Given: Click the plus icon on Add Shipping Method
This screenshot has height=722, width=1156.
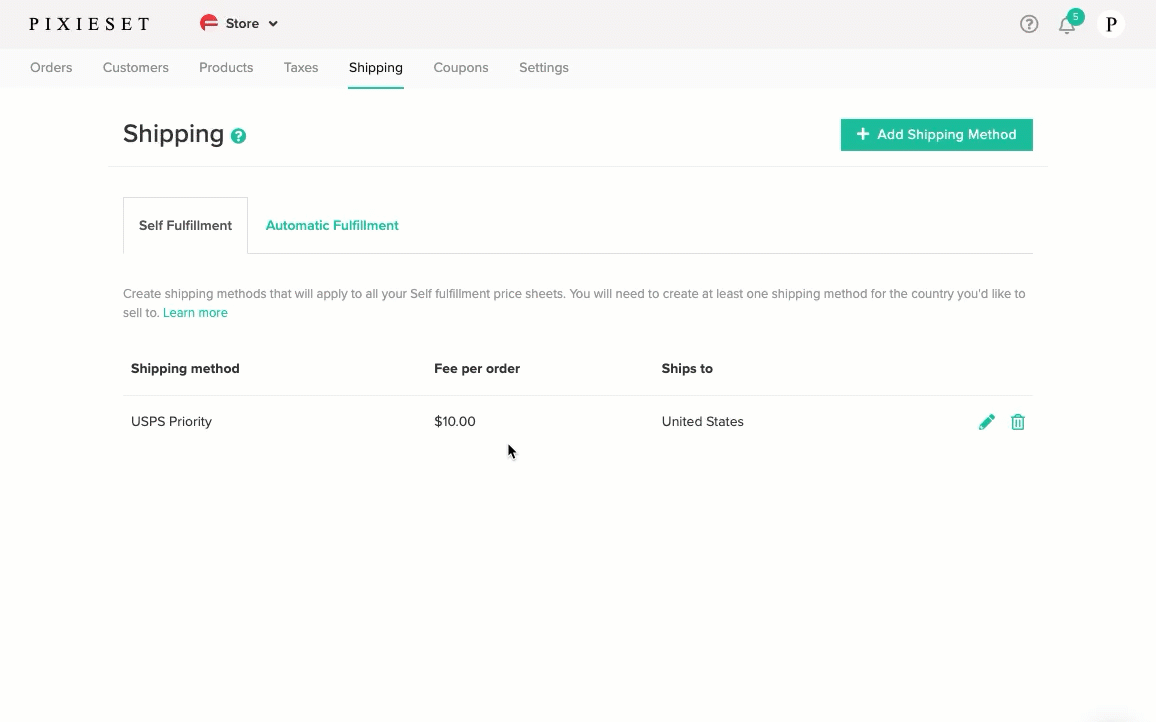Looking at the screenshot, I should click(x=864, y=134).
